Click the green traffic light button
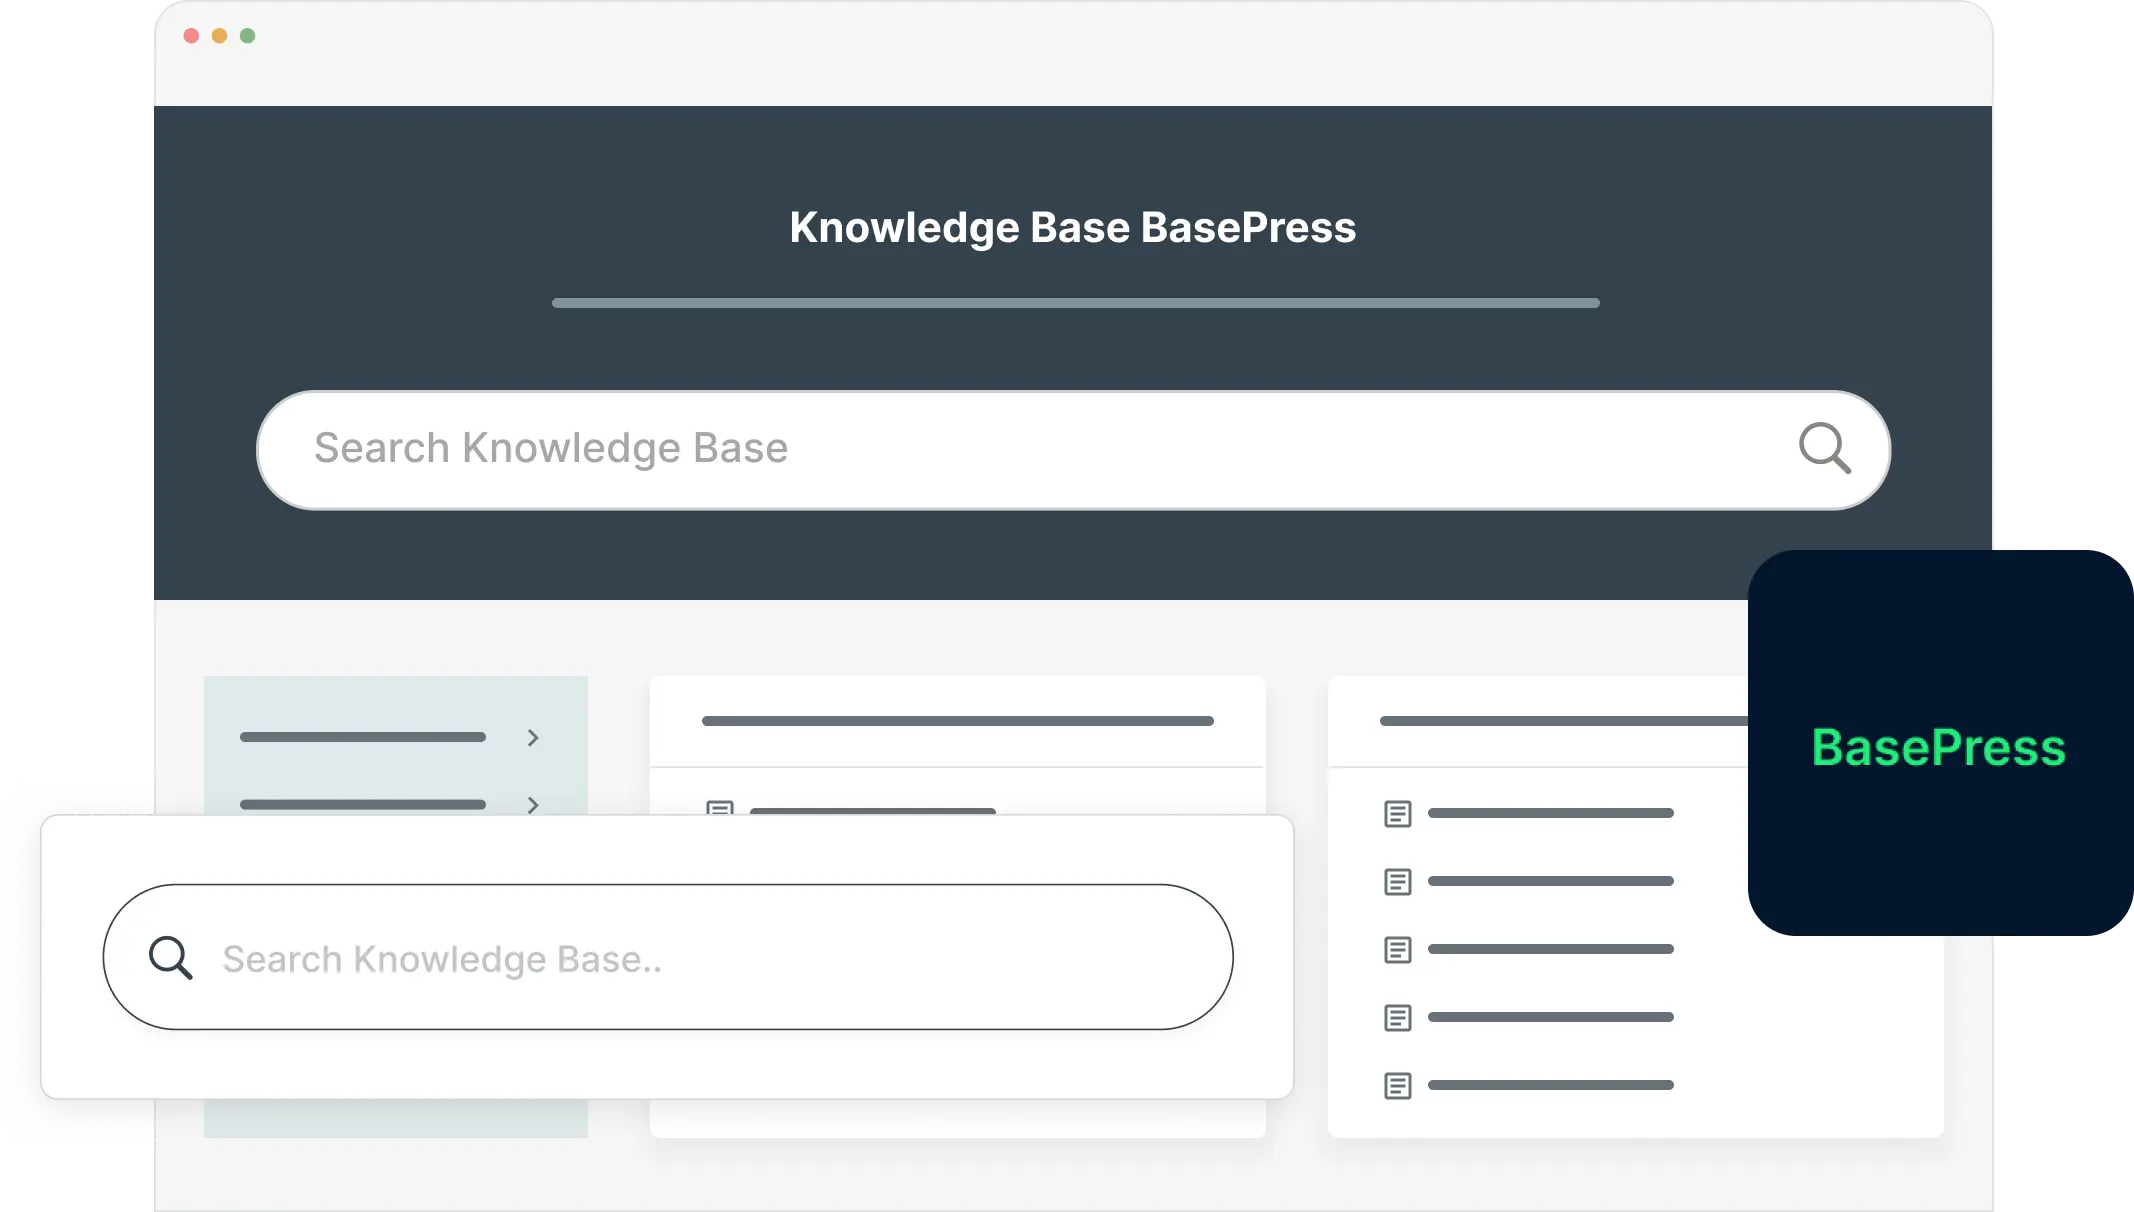 (246, 35)
